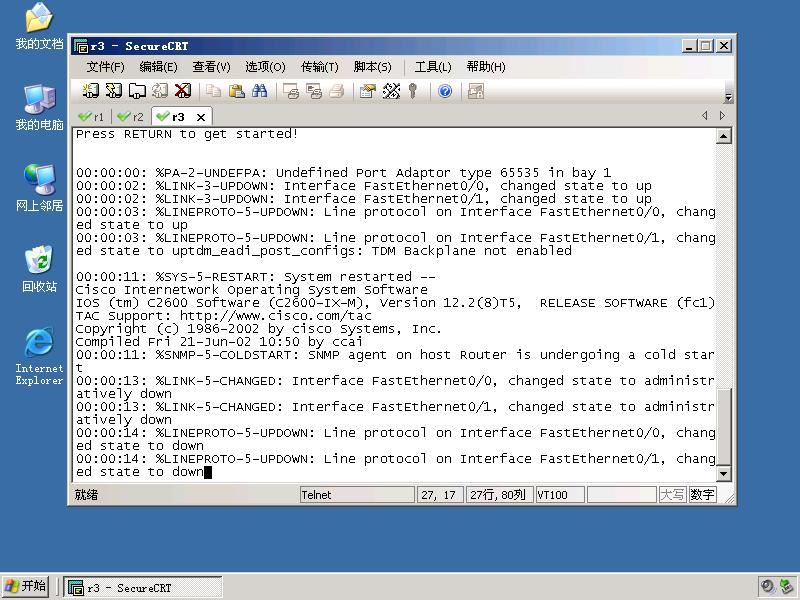Click the Print Screen toolbar icon

pos(291,91)
